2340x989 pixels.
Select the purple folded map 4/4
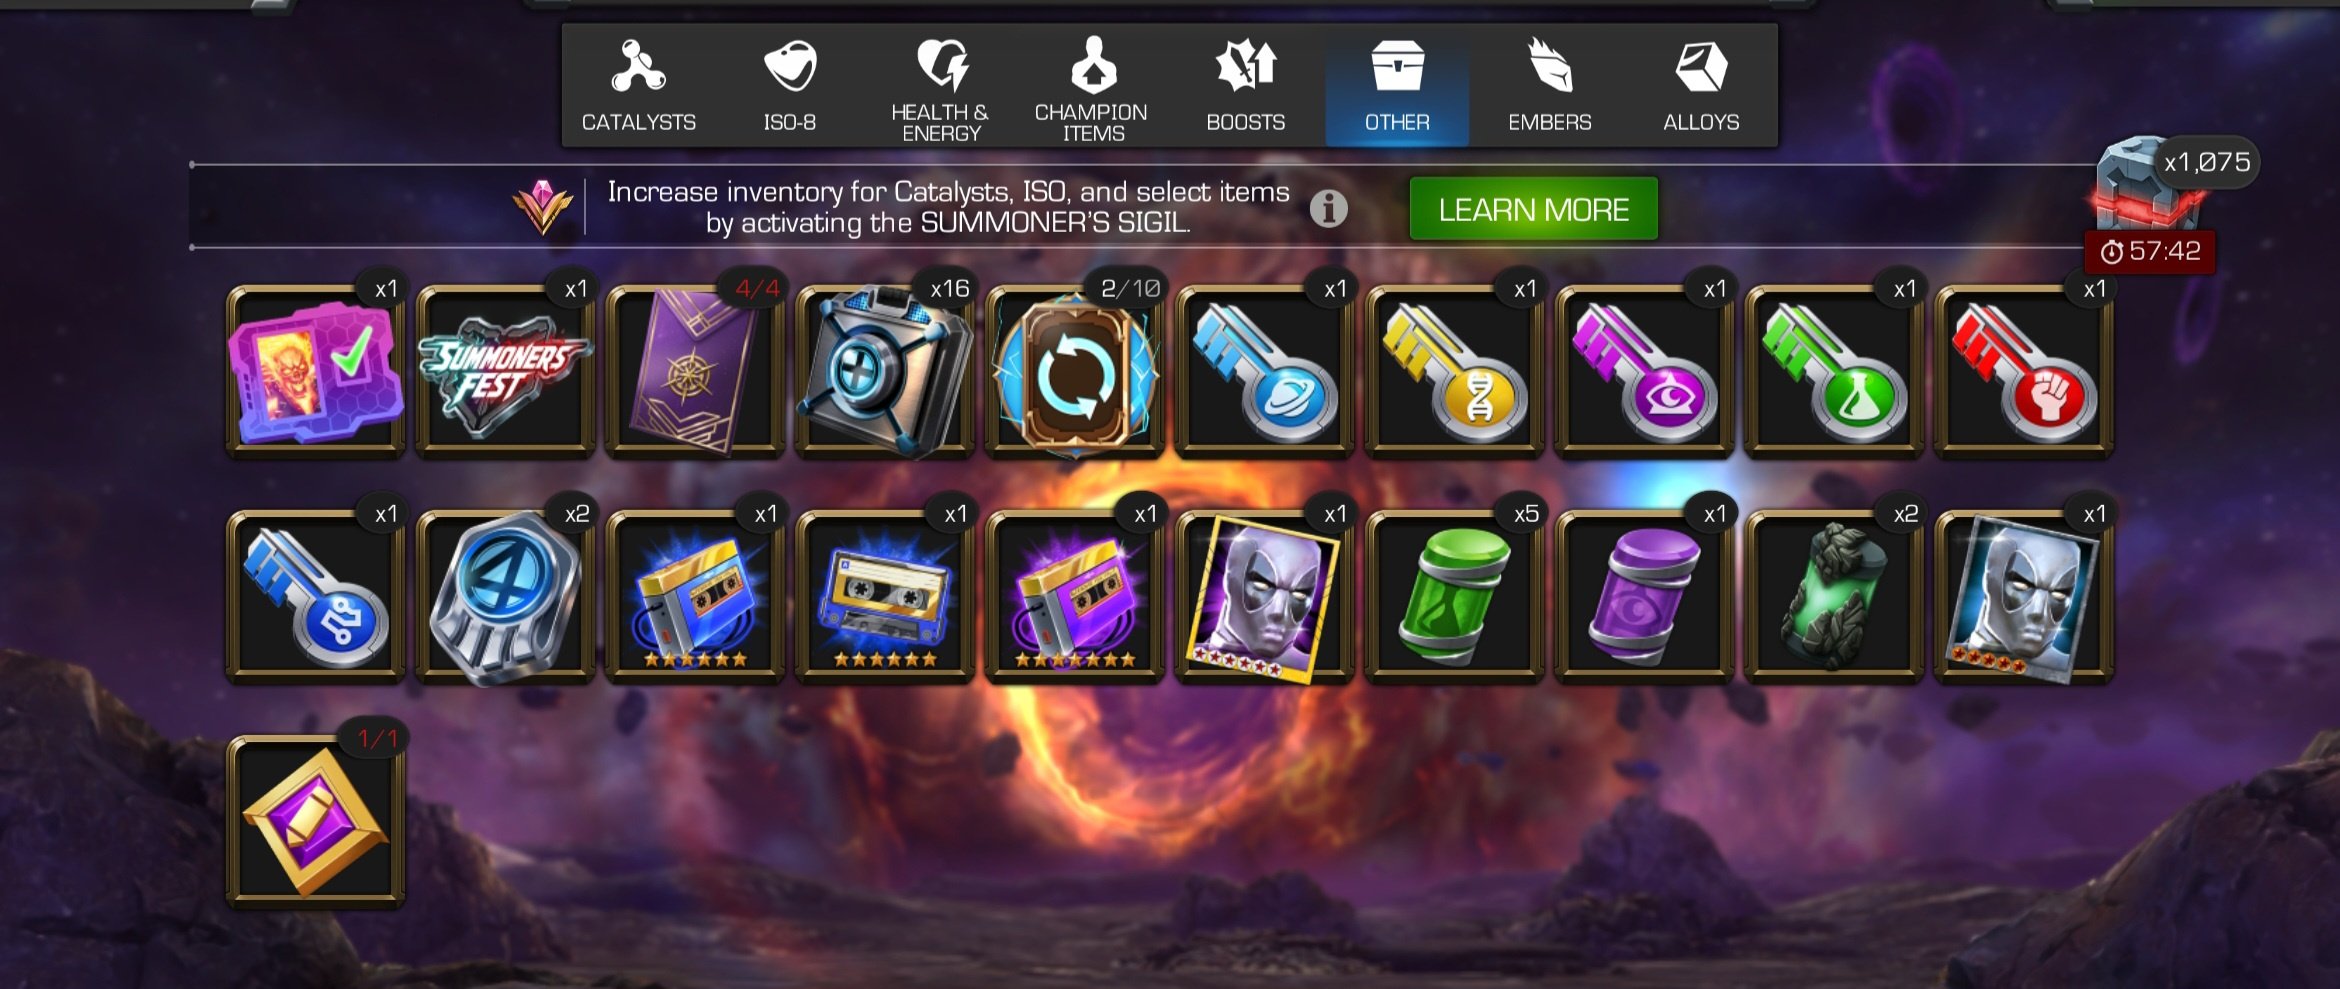pos(695,372)
